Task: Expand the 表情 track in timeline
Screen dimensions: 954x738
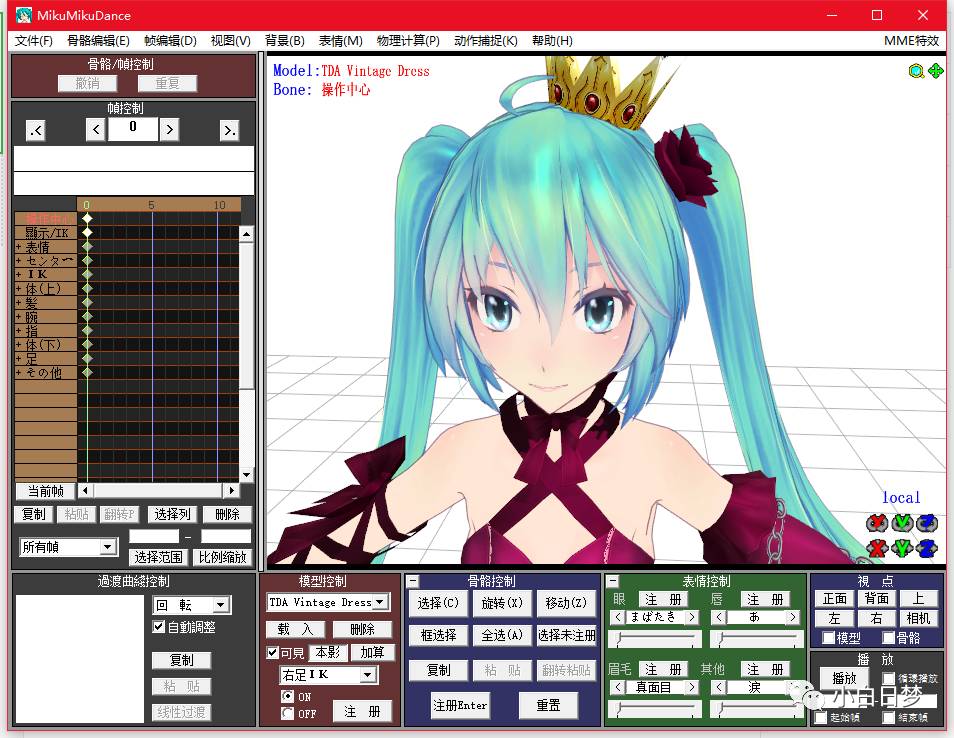Action: pos(19,247)
